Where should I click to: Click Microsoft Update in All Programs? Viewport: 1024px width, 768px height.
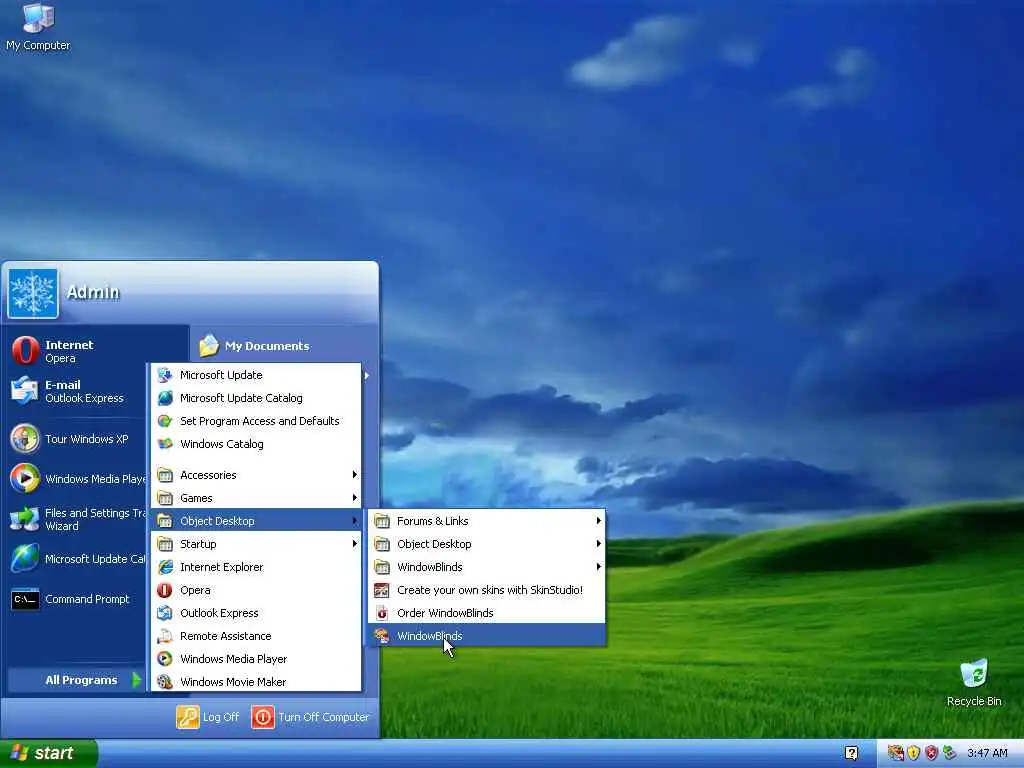[x=256, y=375]
